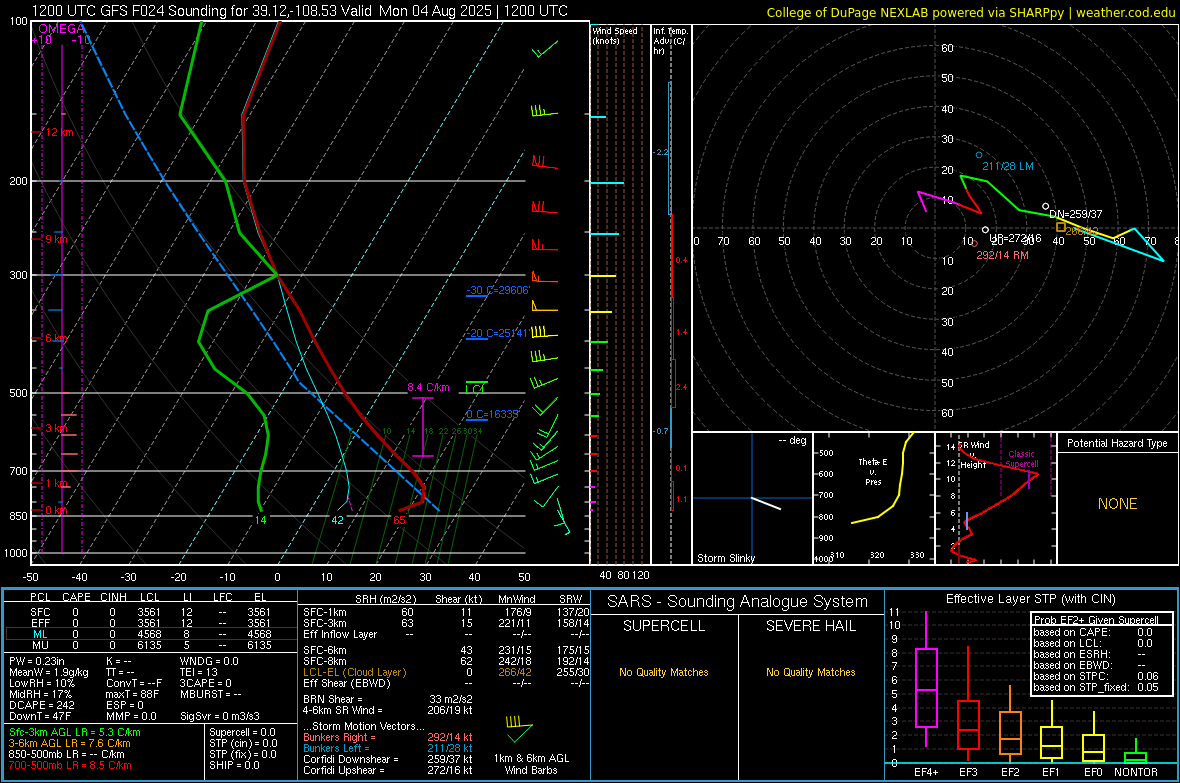Click the Corfidi Upshear value row
This screenshot has height=783, width=1180.
click(x=388, y=770)
